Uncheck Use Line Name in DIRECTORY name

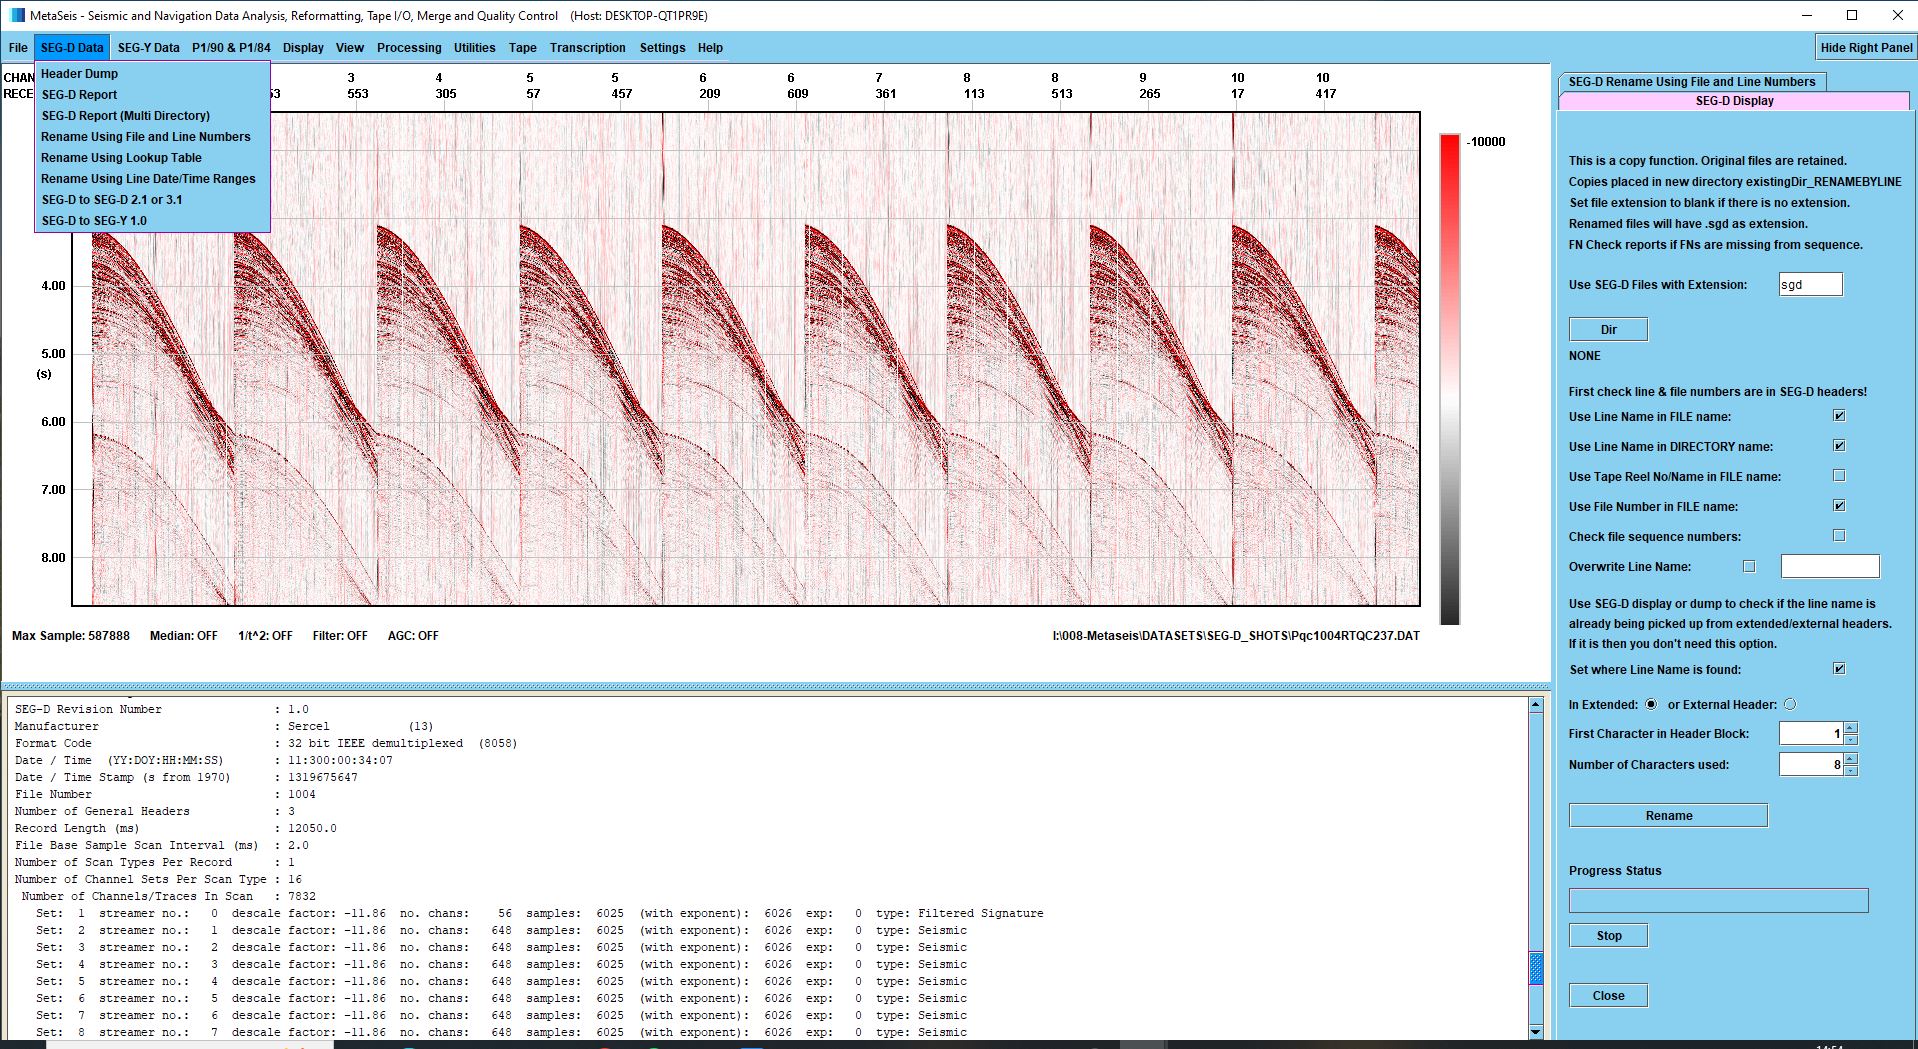(1838, 446)
